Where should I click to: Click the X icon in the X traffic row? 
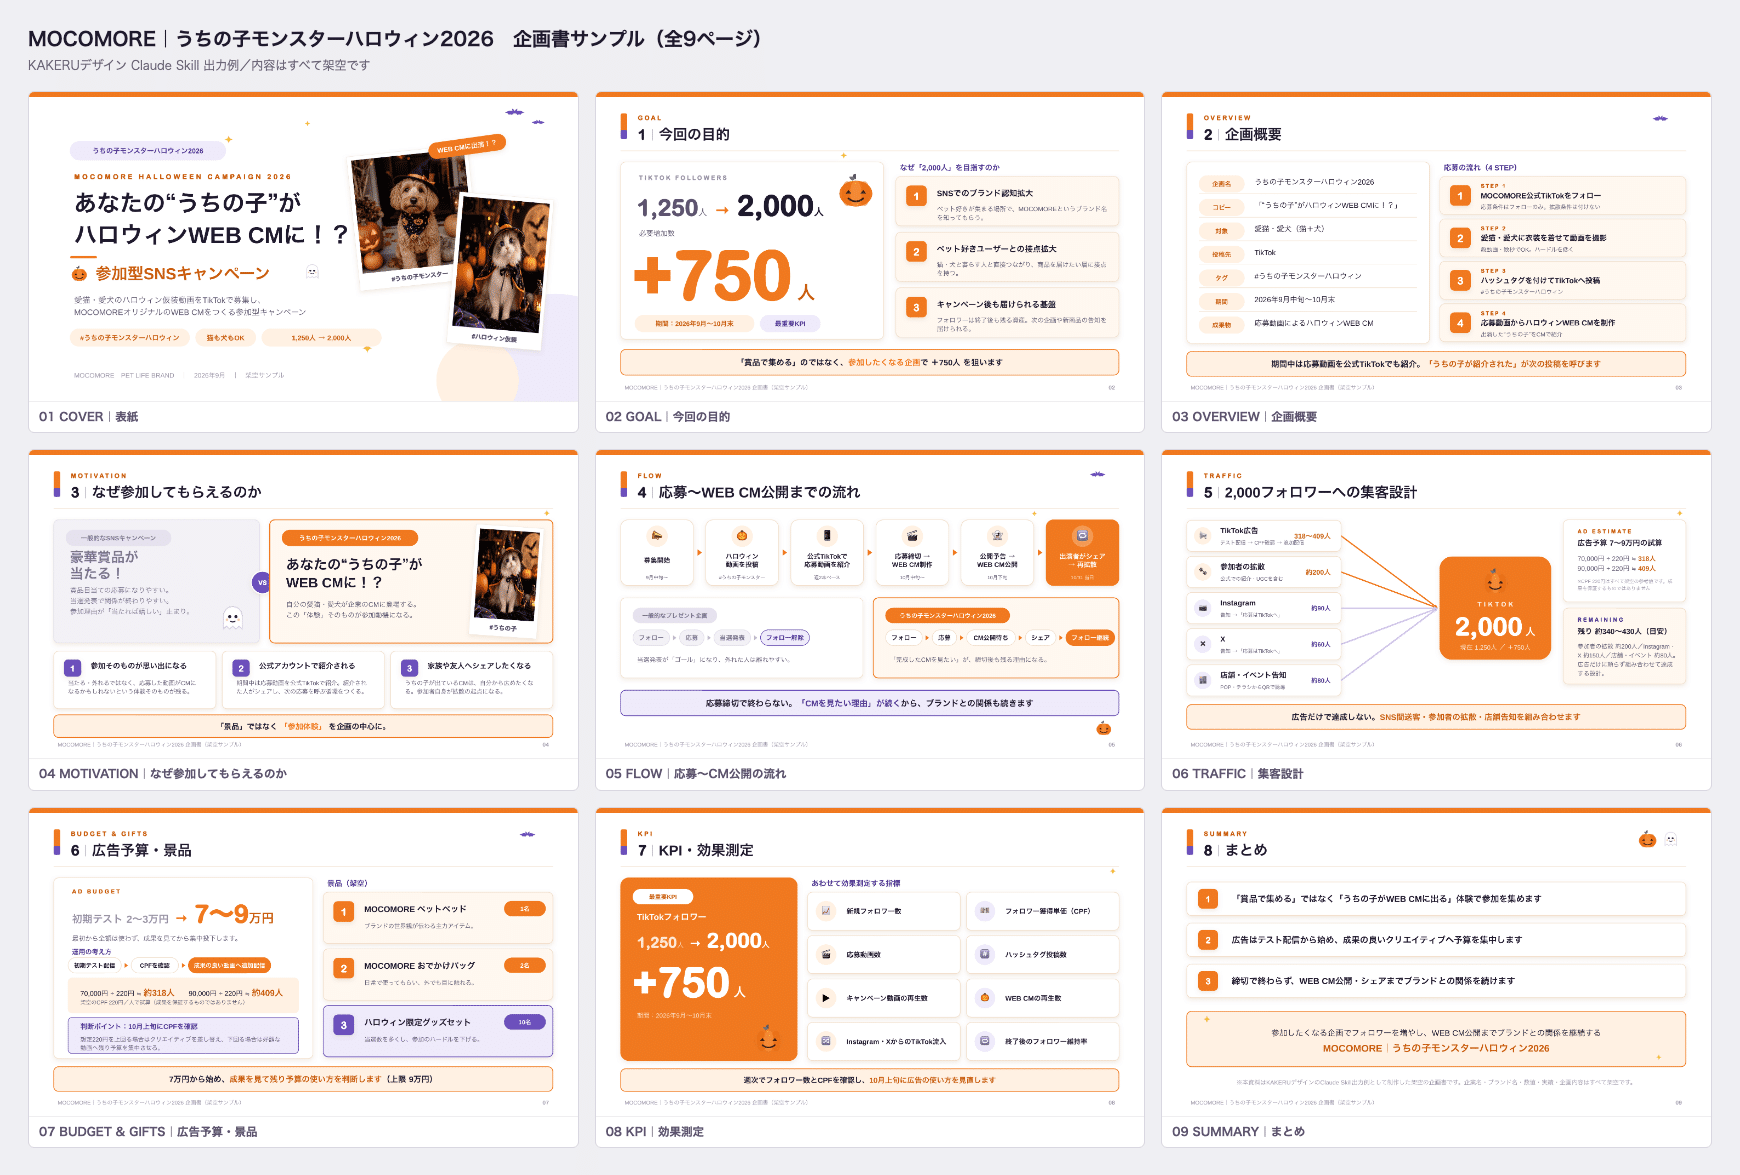click(1202, 644)
